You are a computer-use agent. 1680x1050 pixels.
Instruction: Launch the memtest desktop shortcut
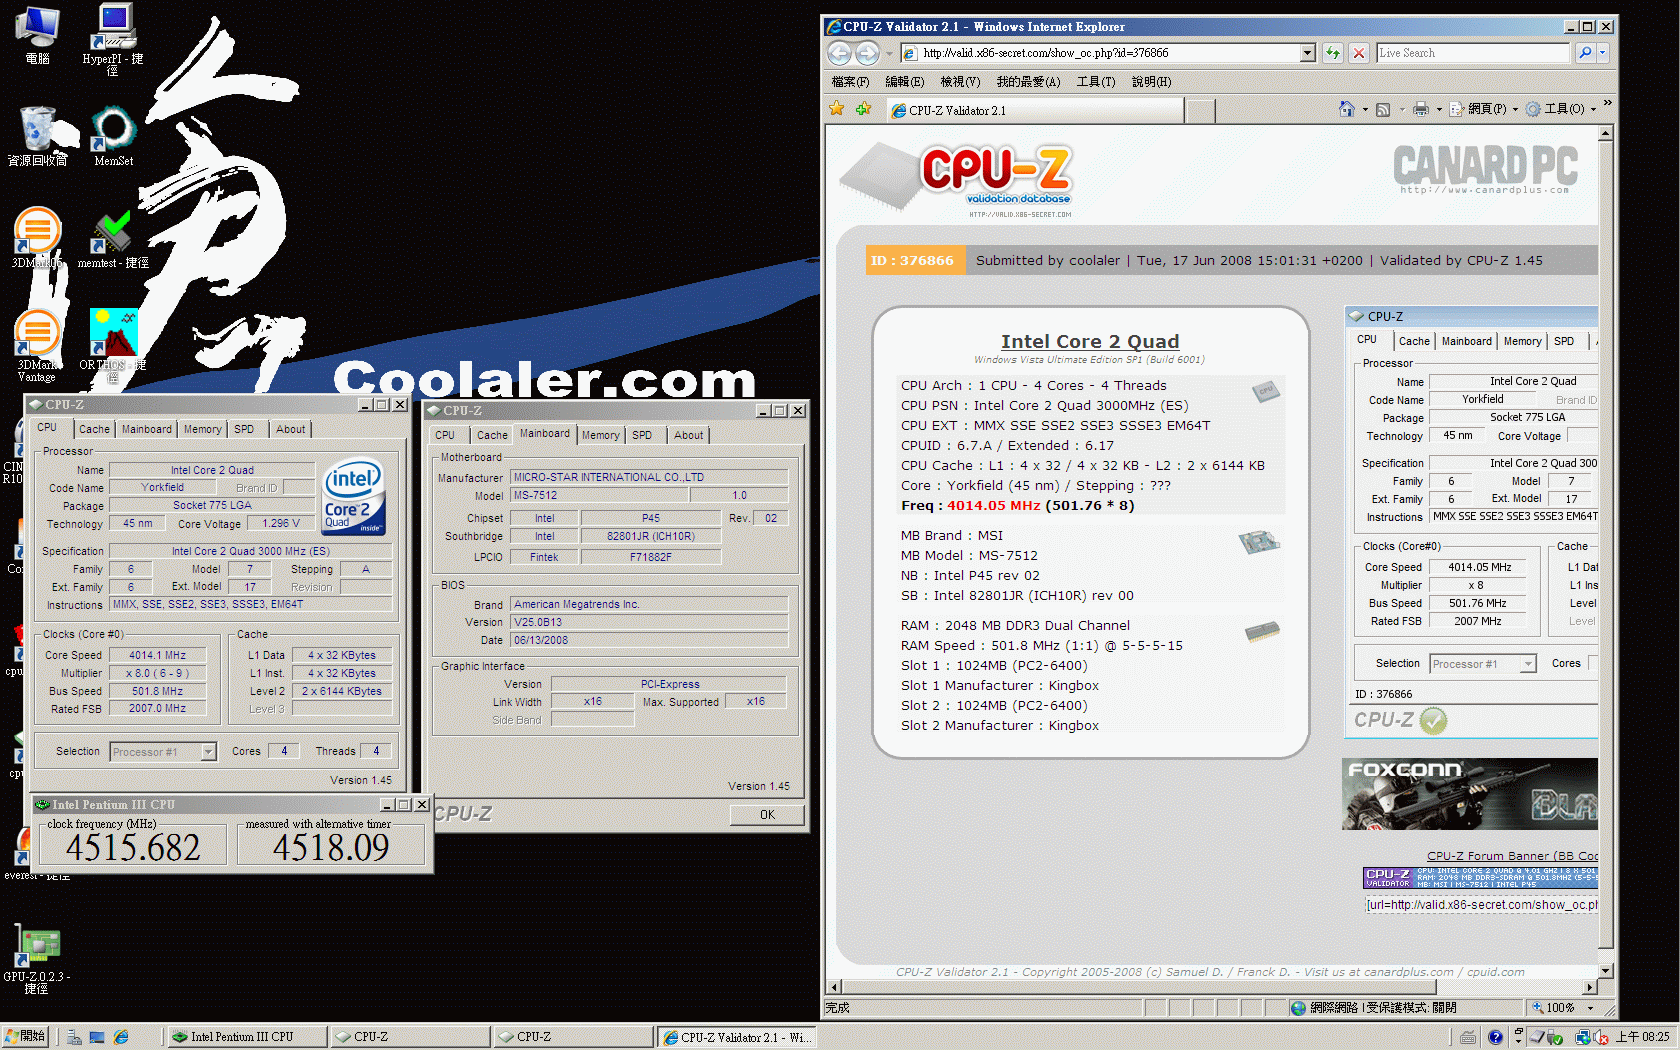pos(113,239)
